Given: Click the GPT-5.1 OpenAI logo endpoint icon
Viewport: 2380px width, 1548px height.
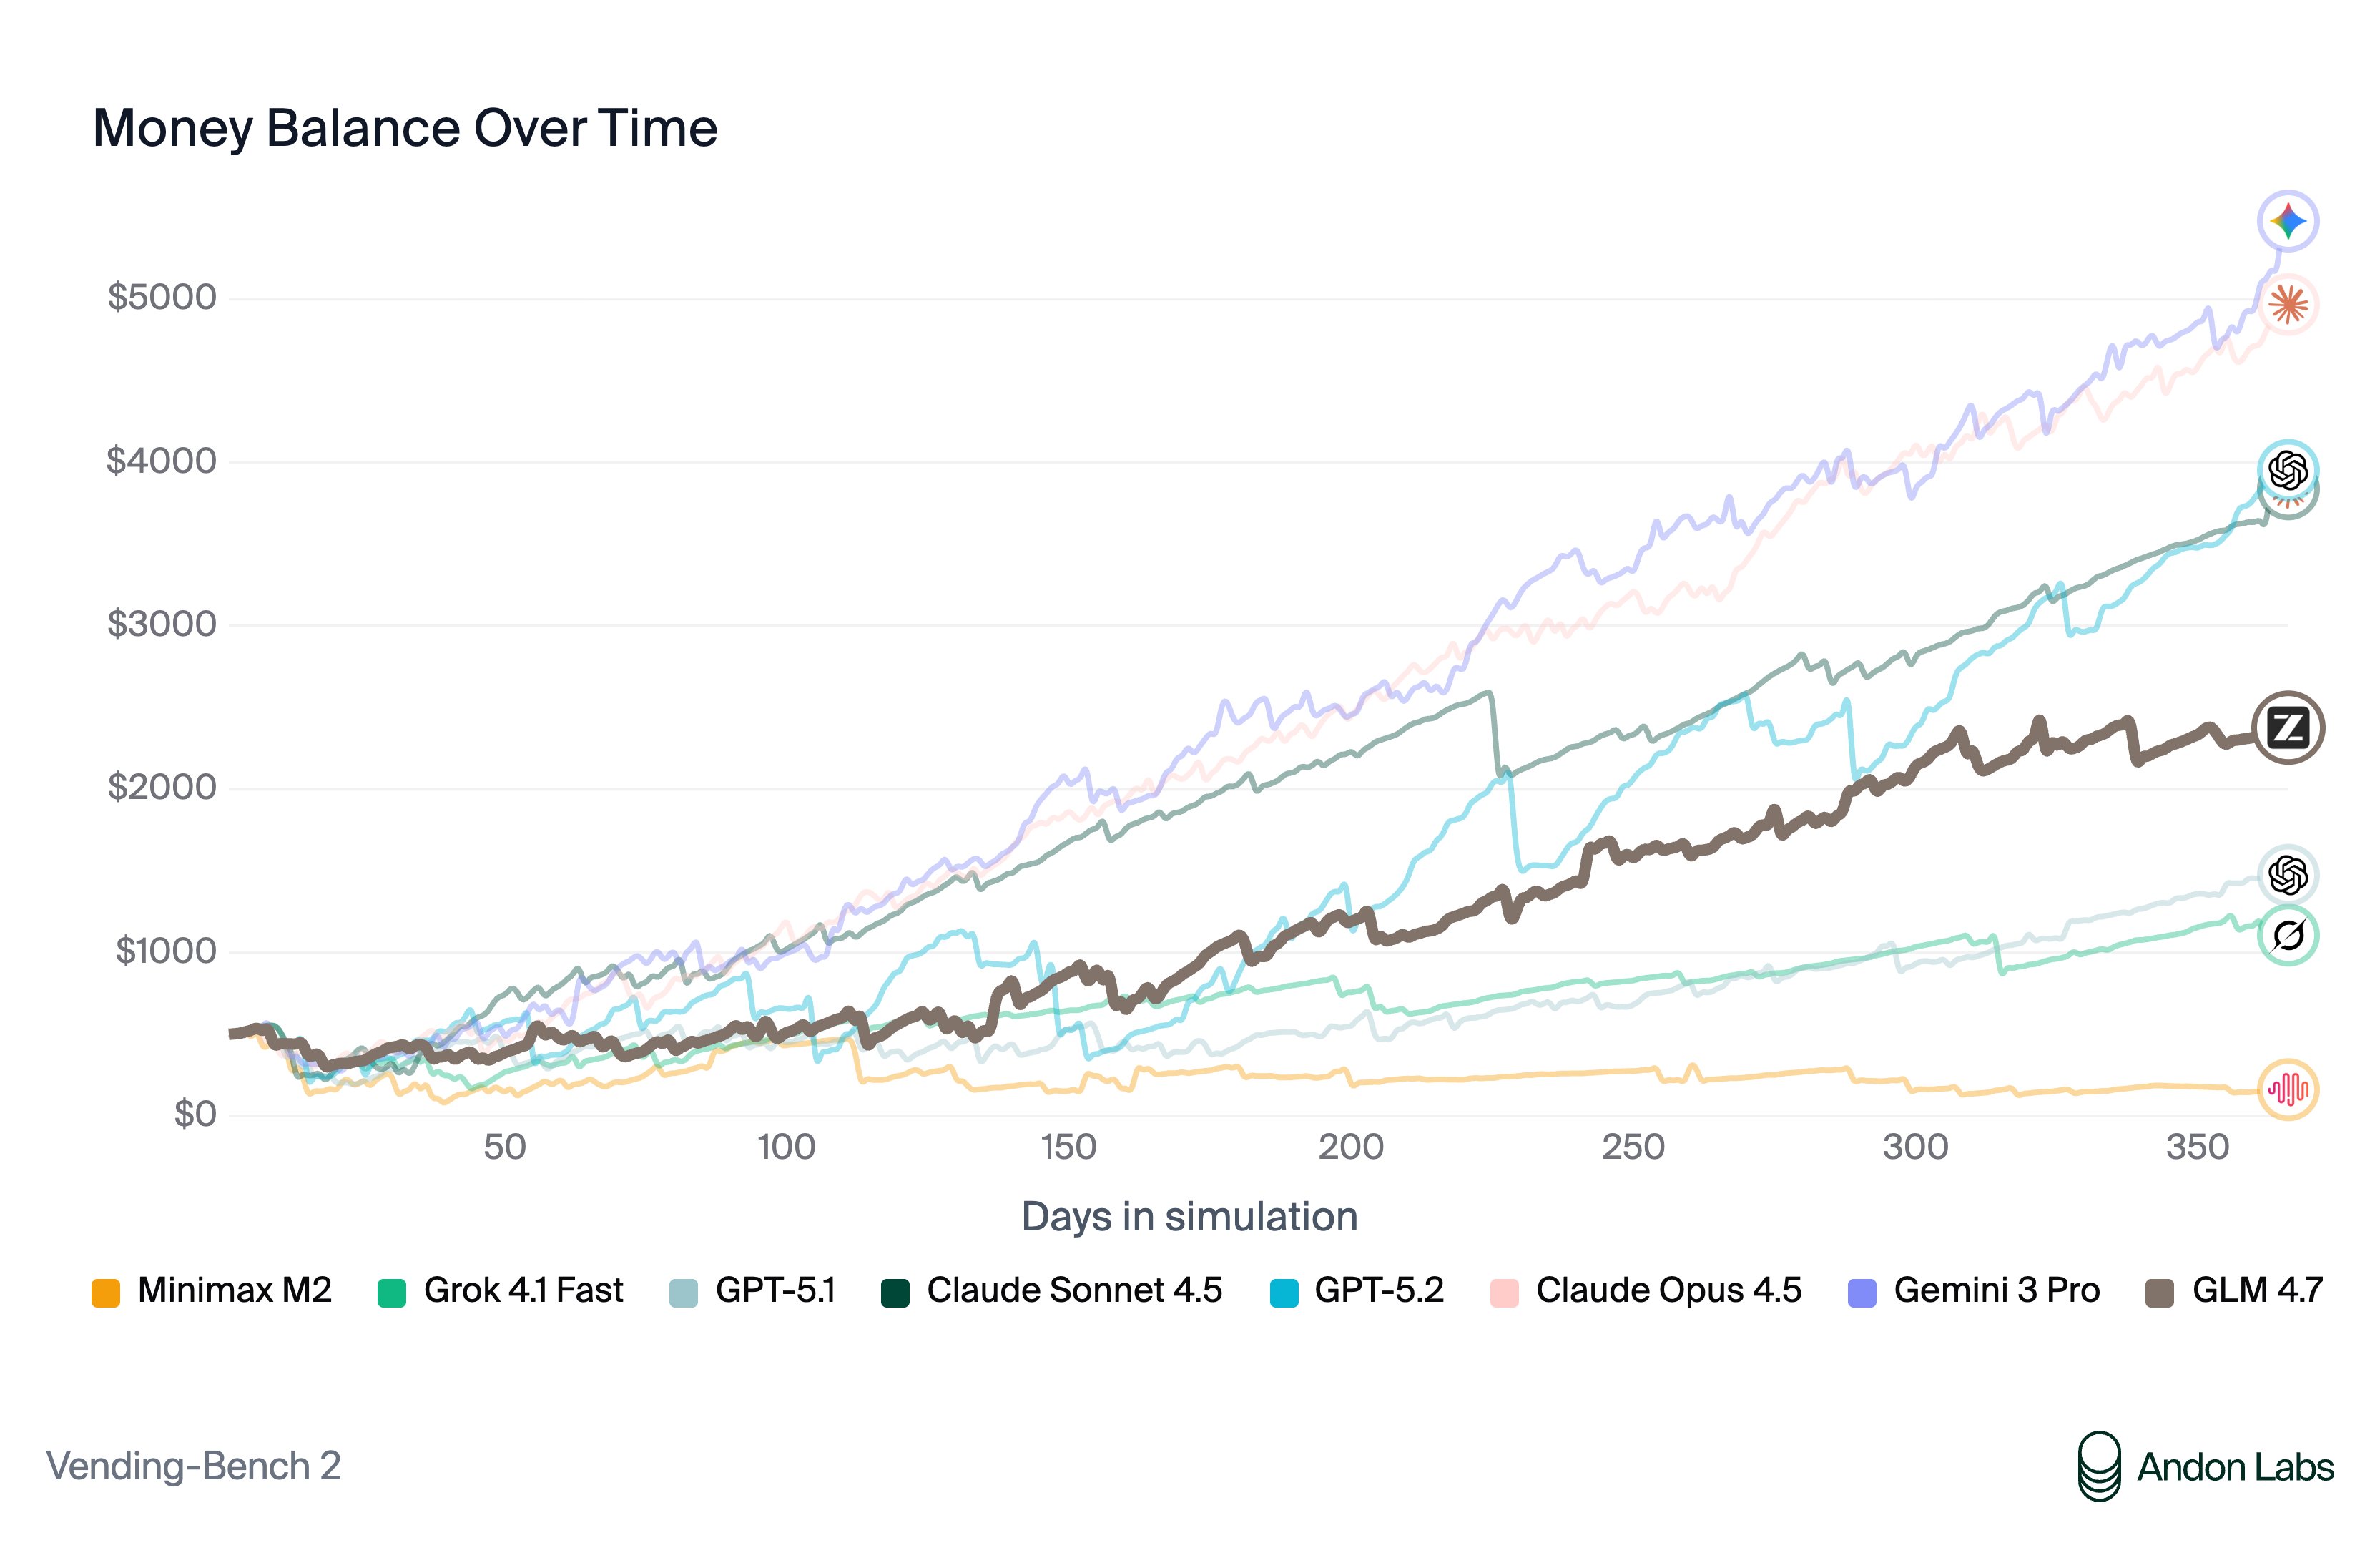Looking at the screenshot, I should [2287, 875].
